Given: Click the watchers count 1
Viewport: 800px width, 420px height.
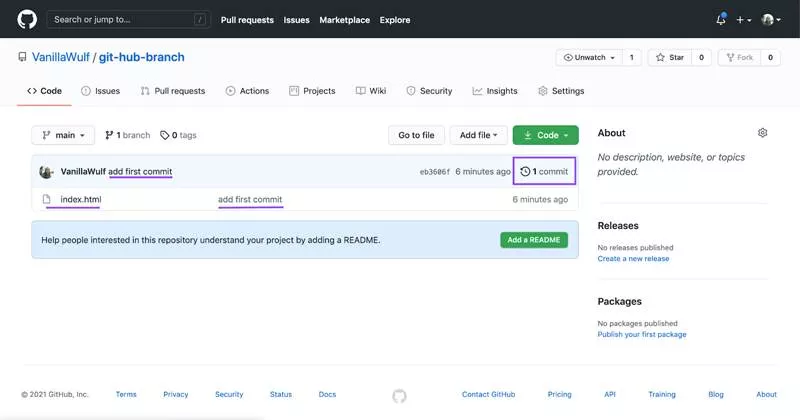Looking at the screenshot, I should [x=632, y=58].
